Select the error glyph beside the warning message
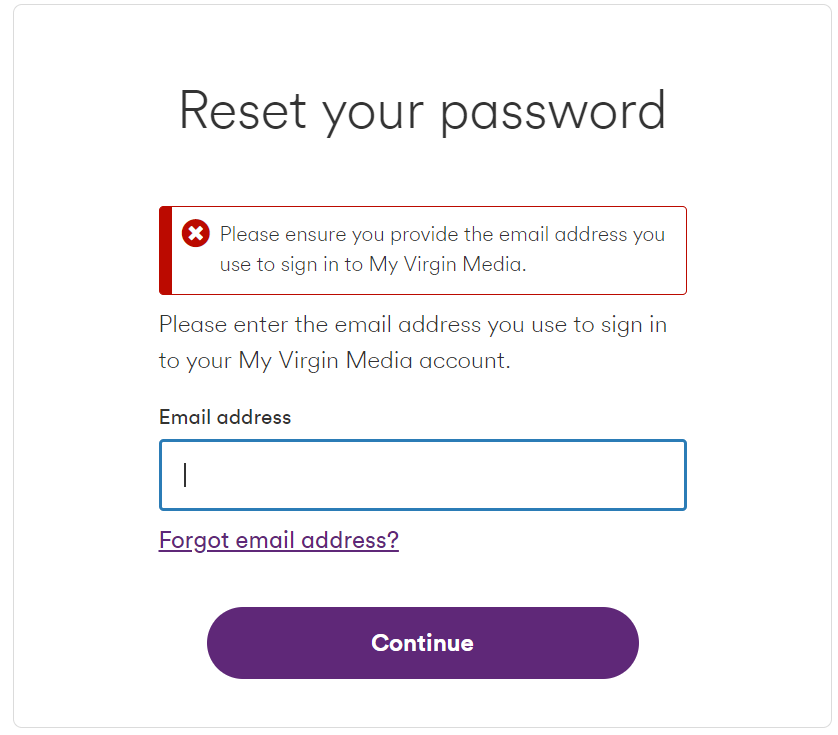The width and height of the screenshot is (838, 735). pyautogui.click(x=194, y=233)
